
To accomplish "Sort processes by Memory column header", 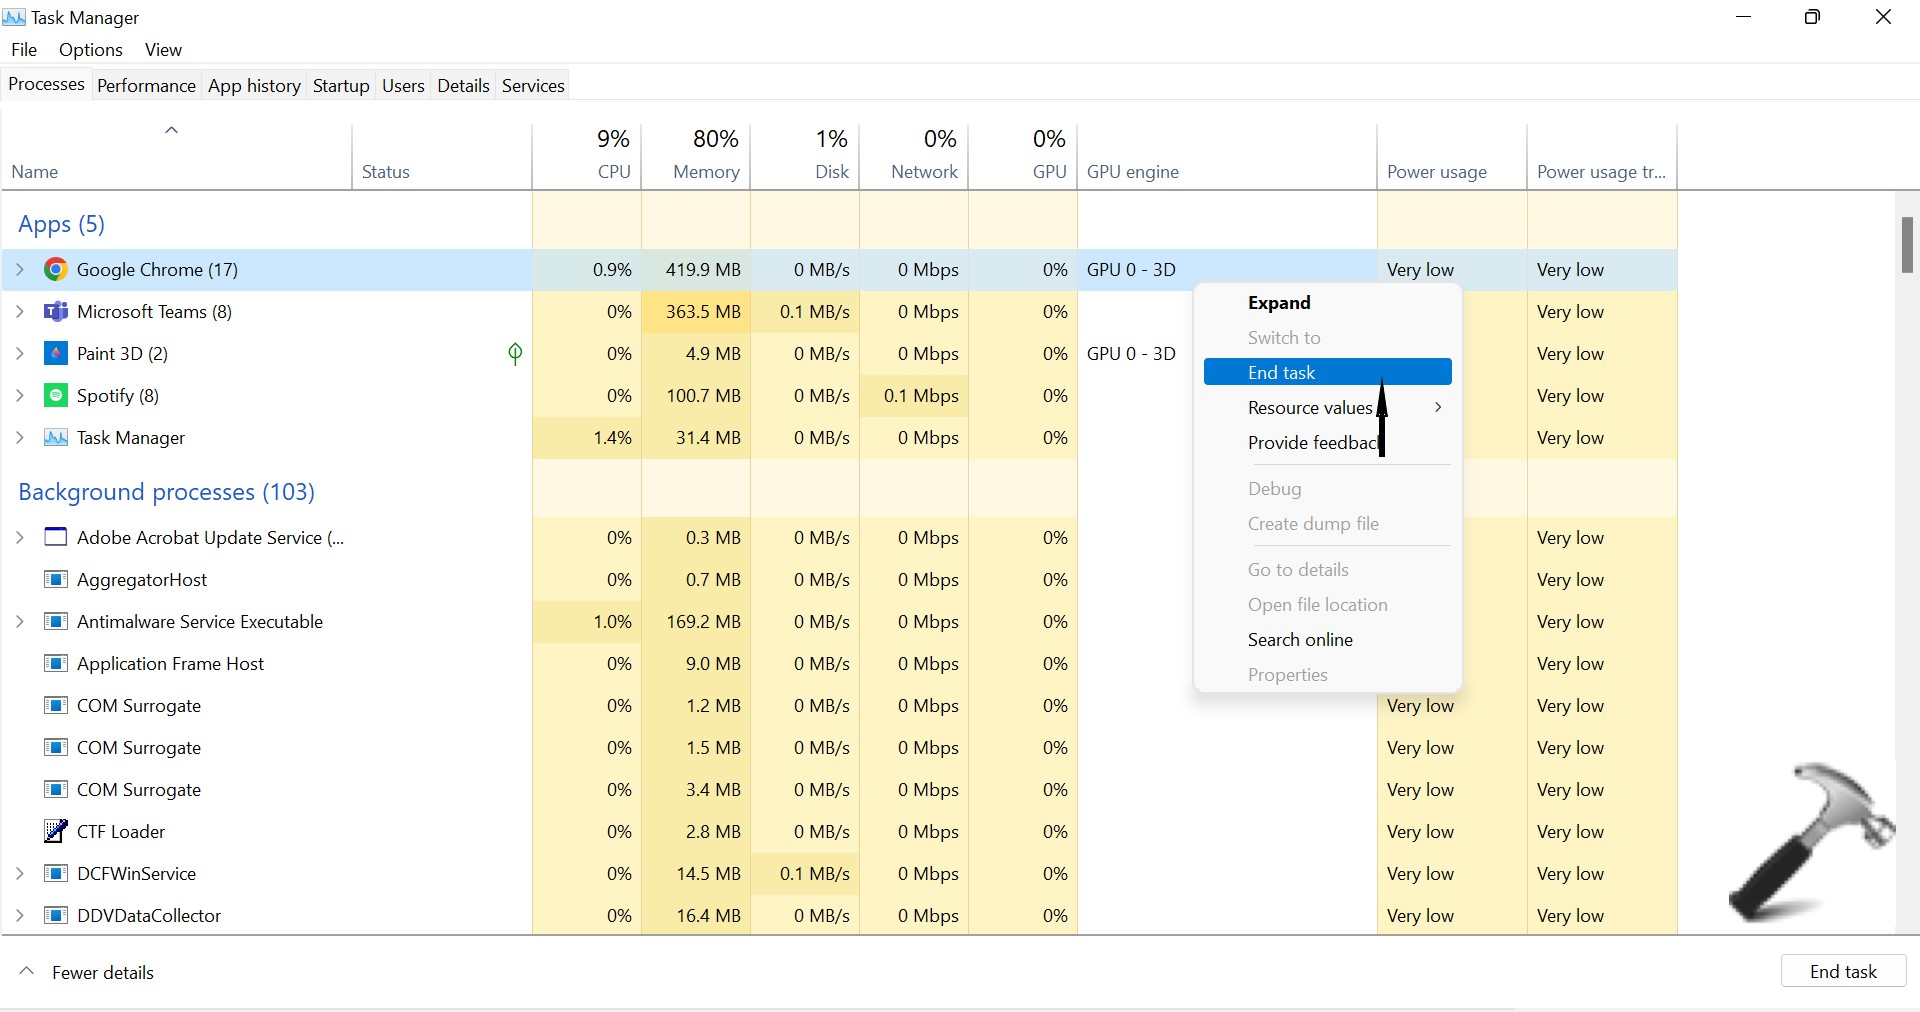I will pyautogui.click(x=705, y=172).
